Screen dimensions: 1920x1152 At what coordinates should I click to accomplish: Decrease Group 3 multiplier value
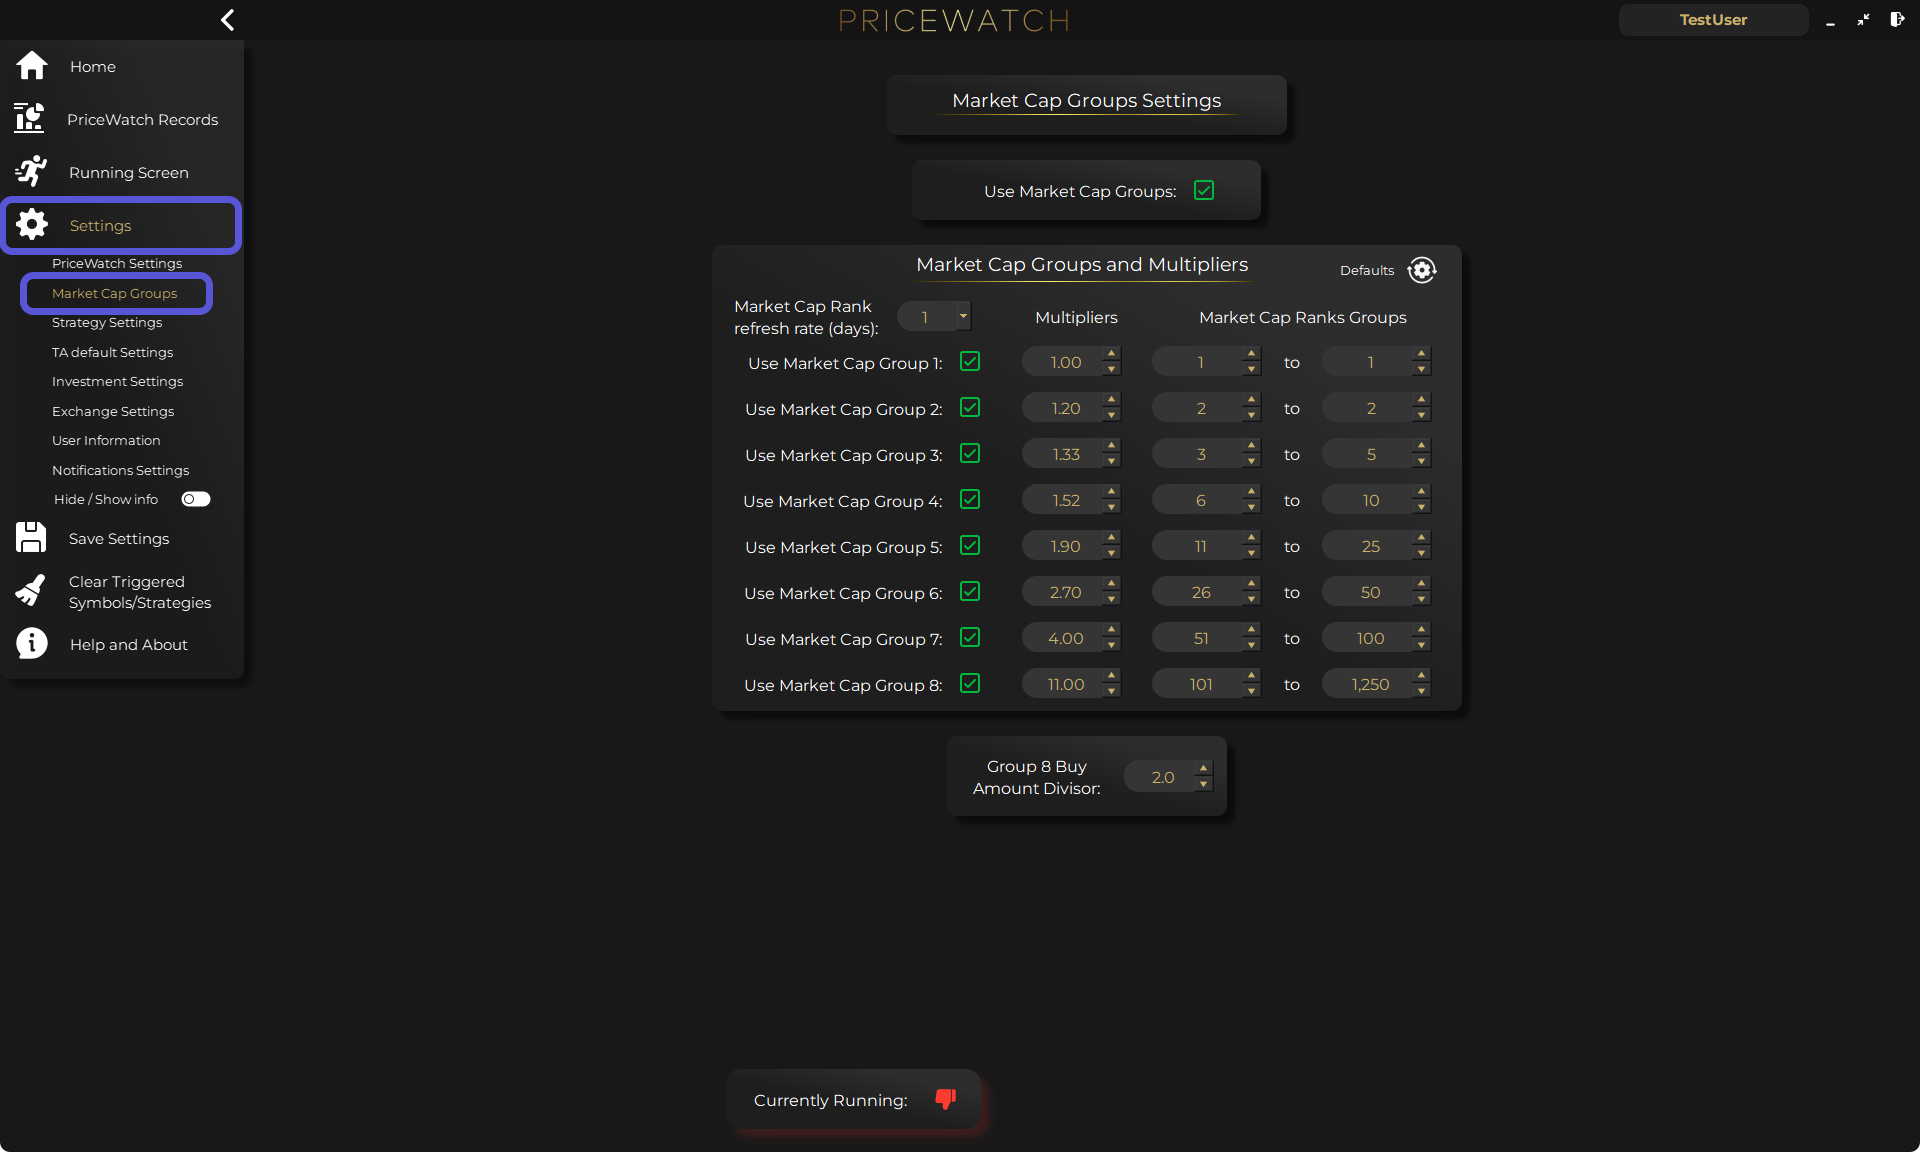pyautogui.click(x=1111, y=462)
